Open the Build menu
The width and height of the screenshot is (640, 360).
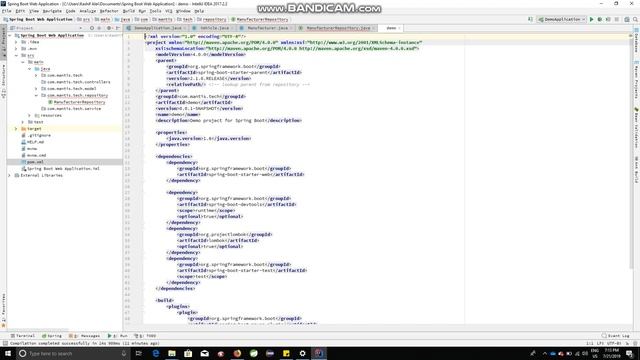pyautogui.click(x=129, y=11)
